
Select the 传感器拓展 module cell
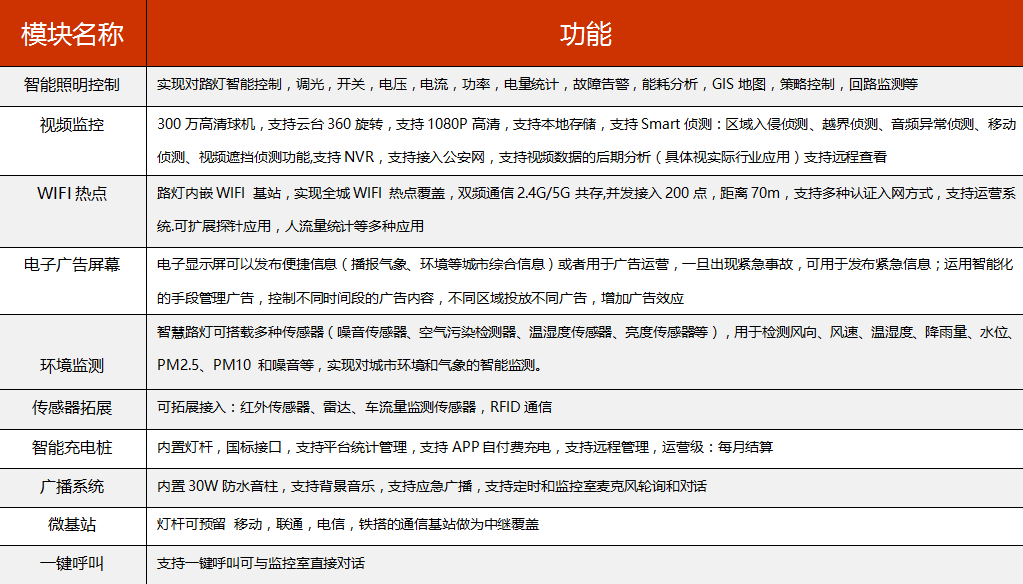coord(72,407)
